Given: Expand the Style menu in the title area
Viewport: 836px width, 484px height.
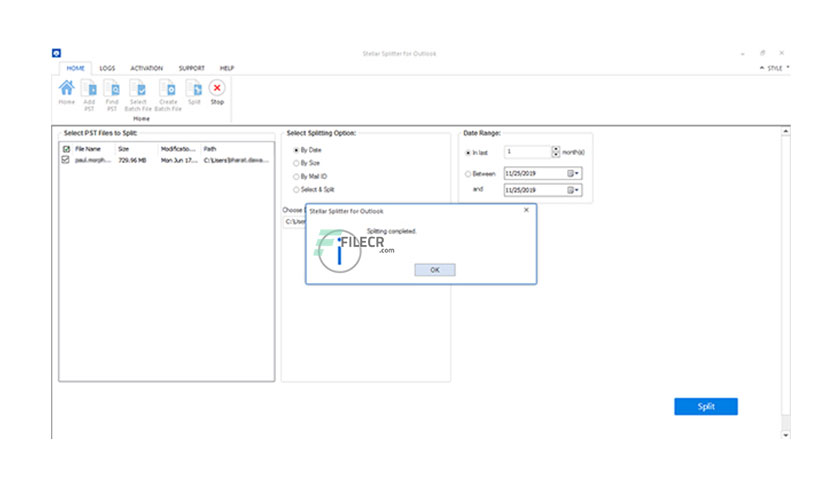Looking at the screenshot, I should pos(778,68).
